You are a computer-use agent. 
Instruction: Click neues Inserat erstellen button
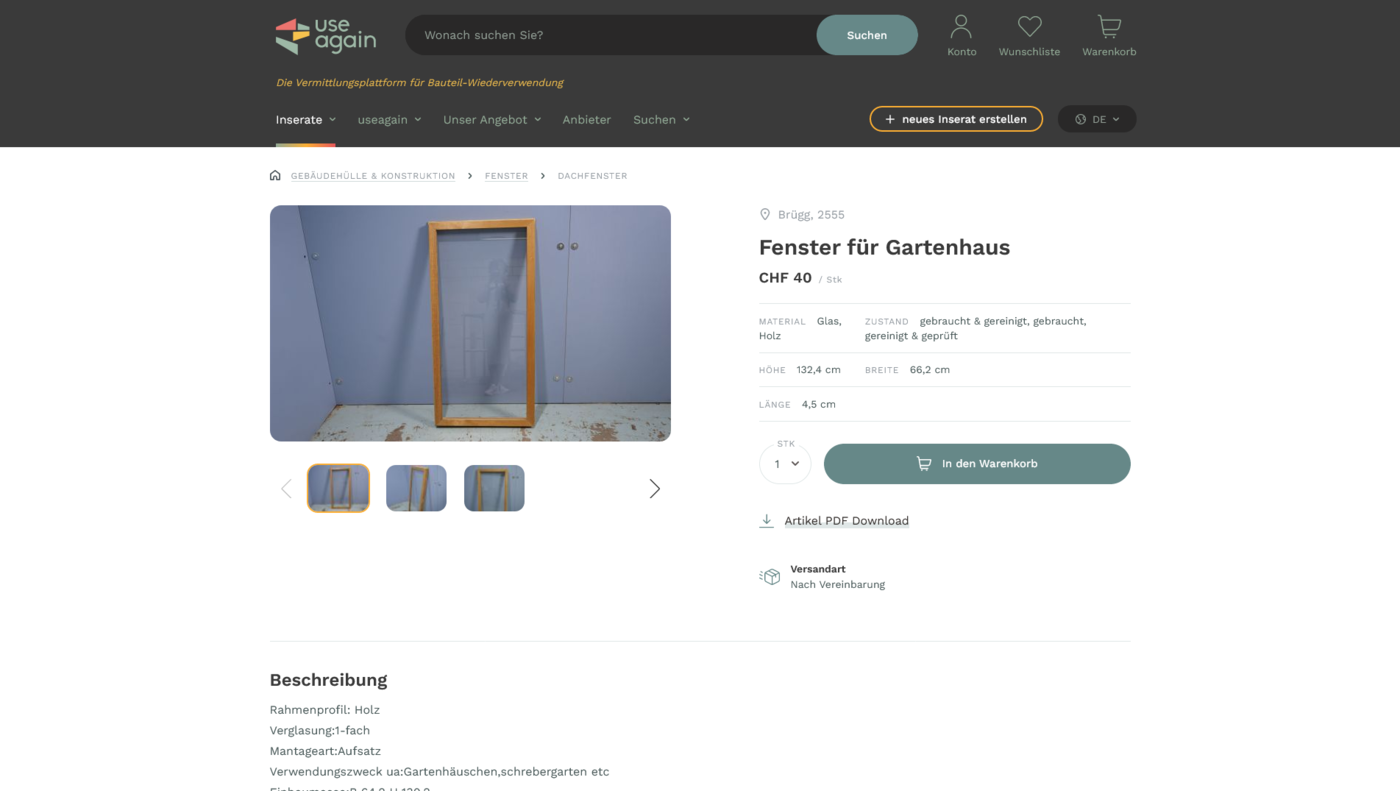point(956,119)
